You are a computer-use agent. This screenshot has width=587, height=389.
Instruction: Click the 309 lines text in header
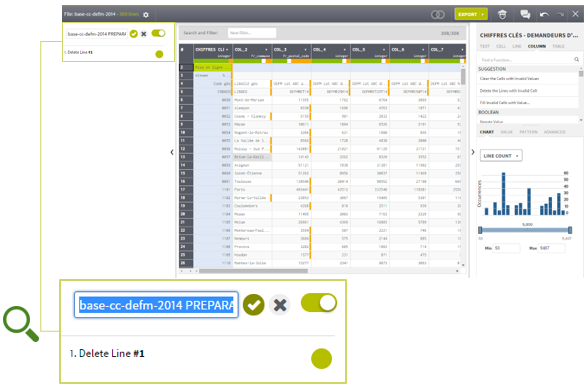129,14
